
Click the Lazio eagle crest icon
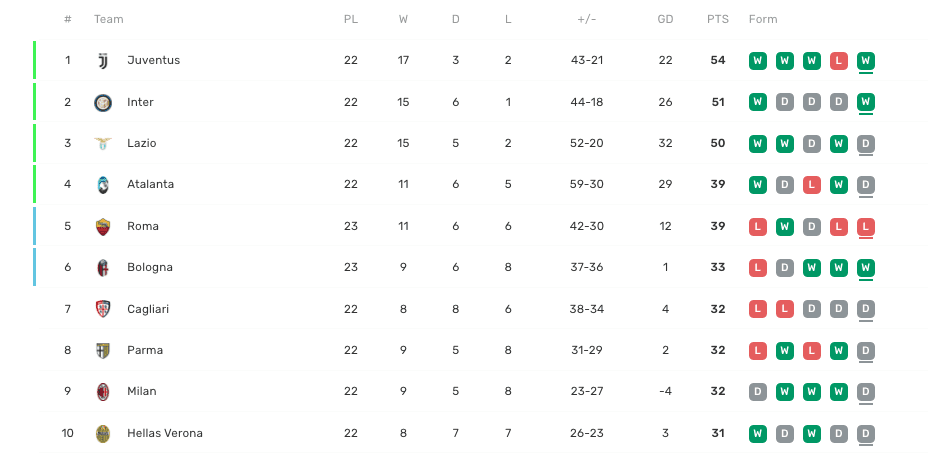103,143
